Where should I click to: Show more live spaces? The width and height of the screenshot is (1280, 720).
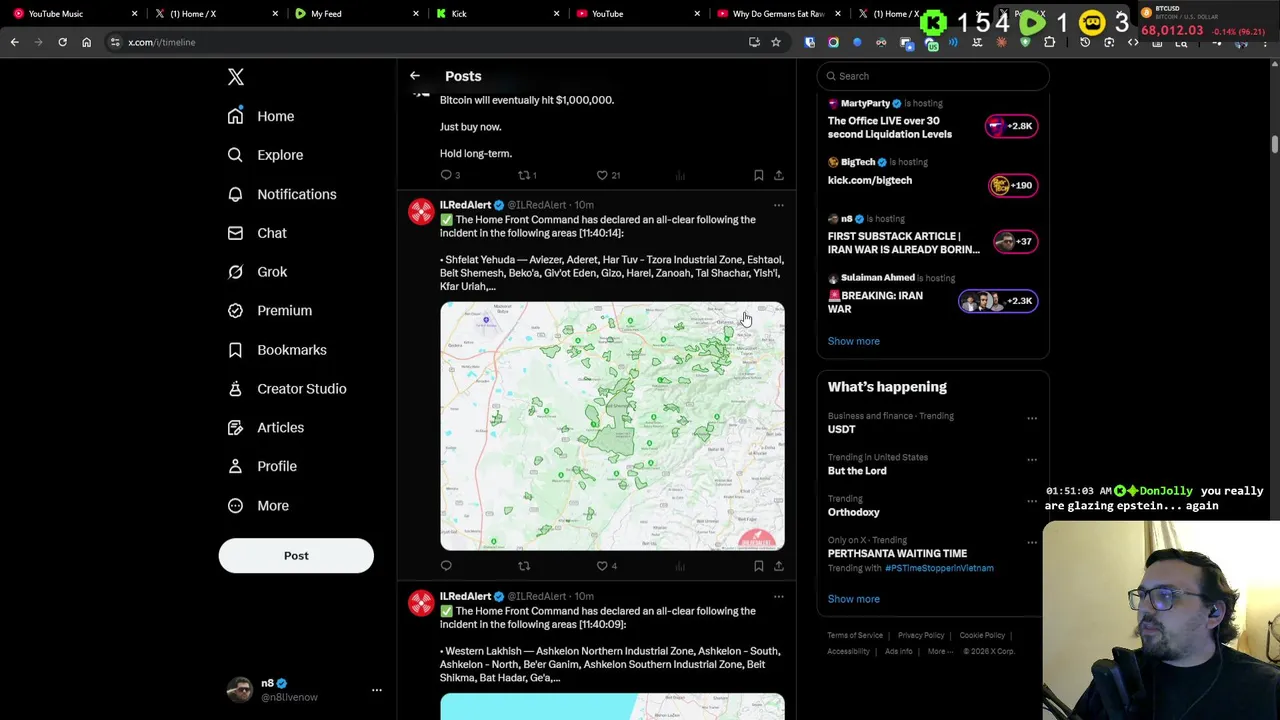click(853, 341)
